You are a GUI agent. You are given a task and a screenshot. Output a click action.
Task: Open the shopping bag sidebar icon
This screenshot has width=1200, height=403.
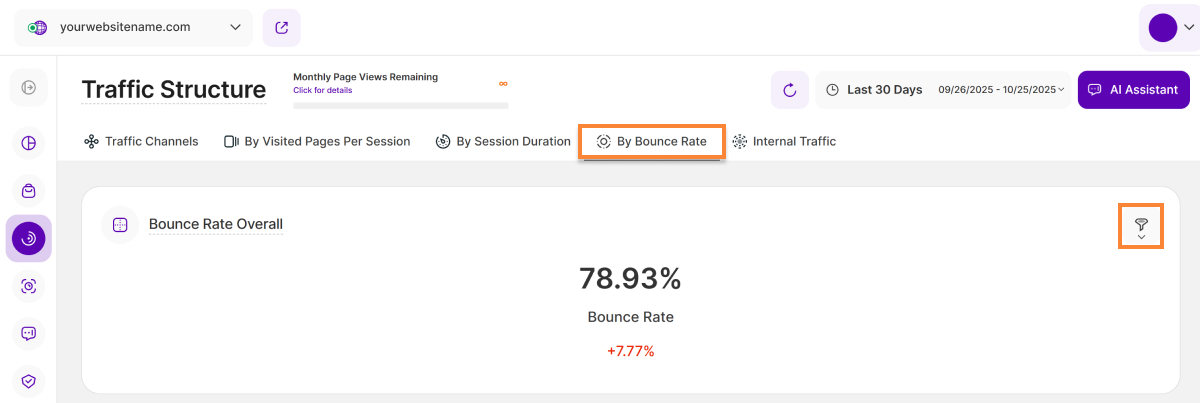click(x=29, y=190)
